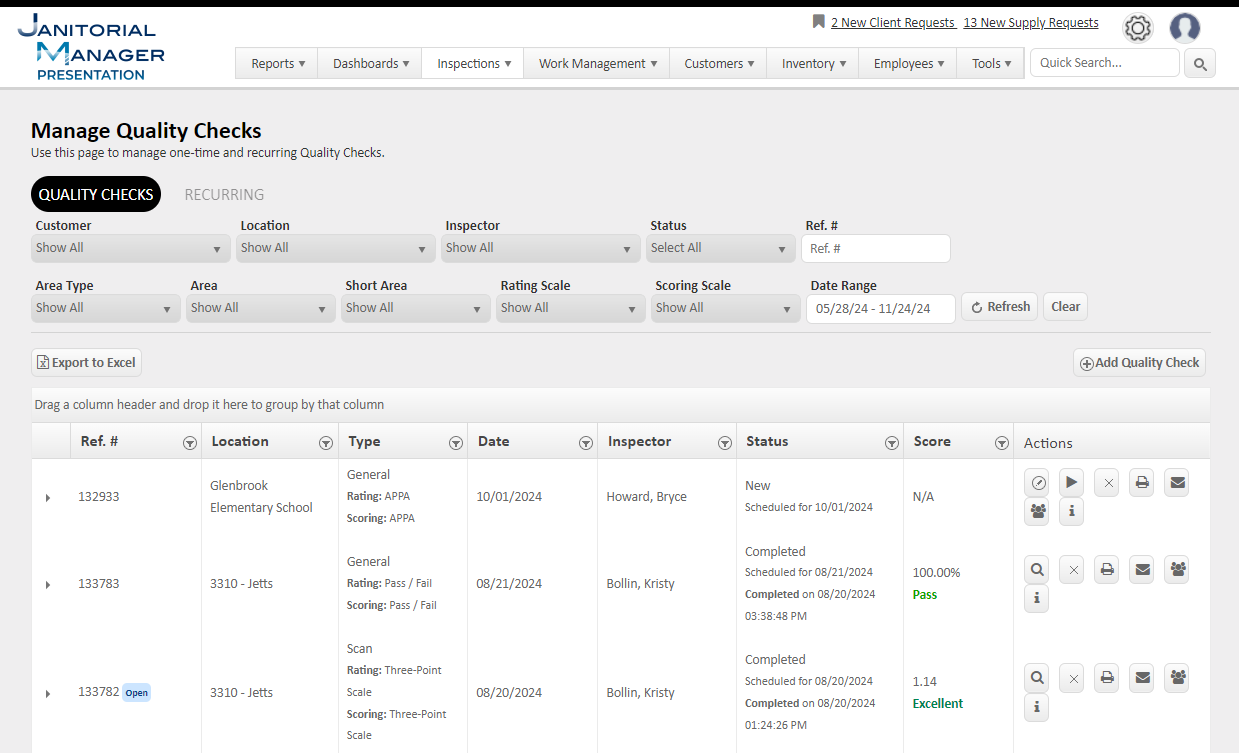Screen dimensions: 1239x753
Task: Email quality check 132933 using envelope icon
Action: tap(1177, 483)
